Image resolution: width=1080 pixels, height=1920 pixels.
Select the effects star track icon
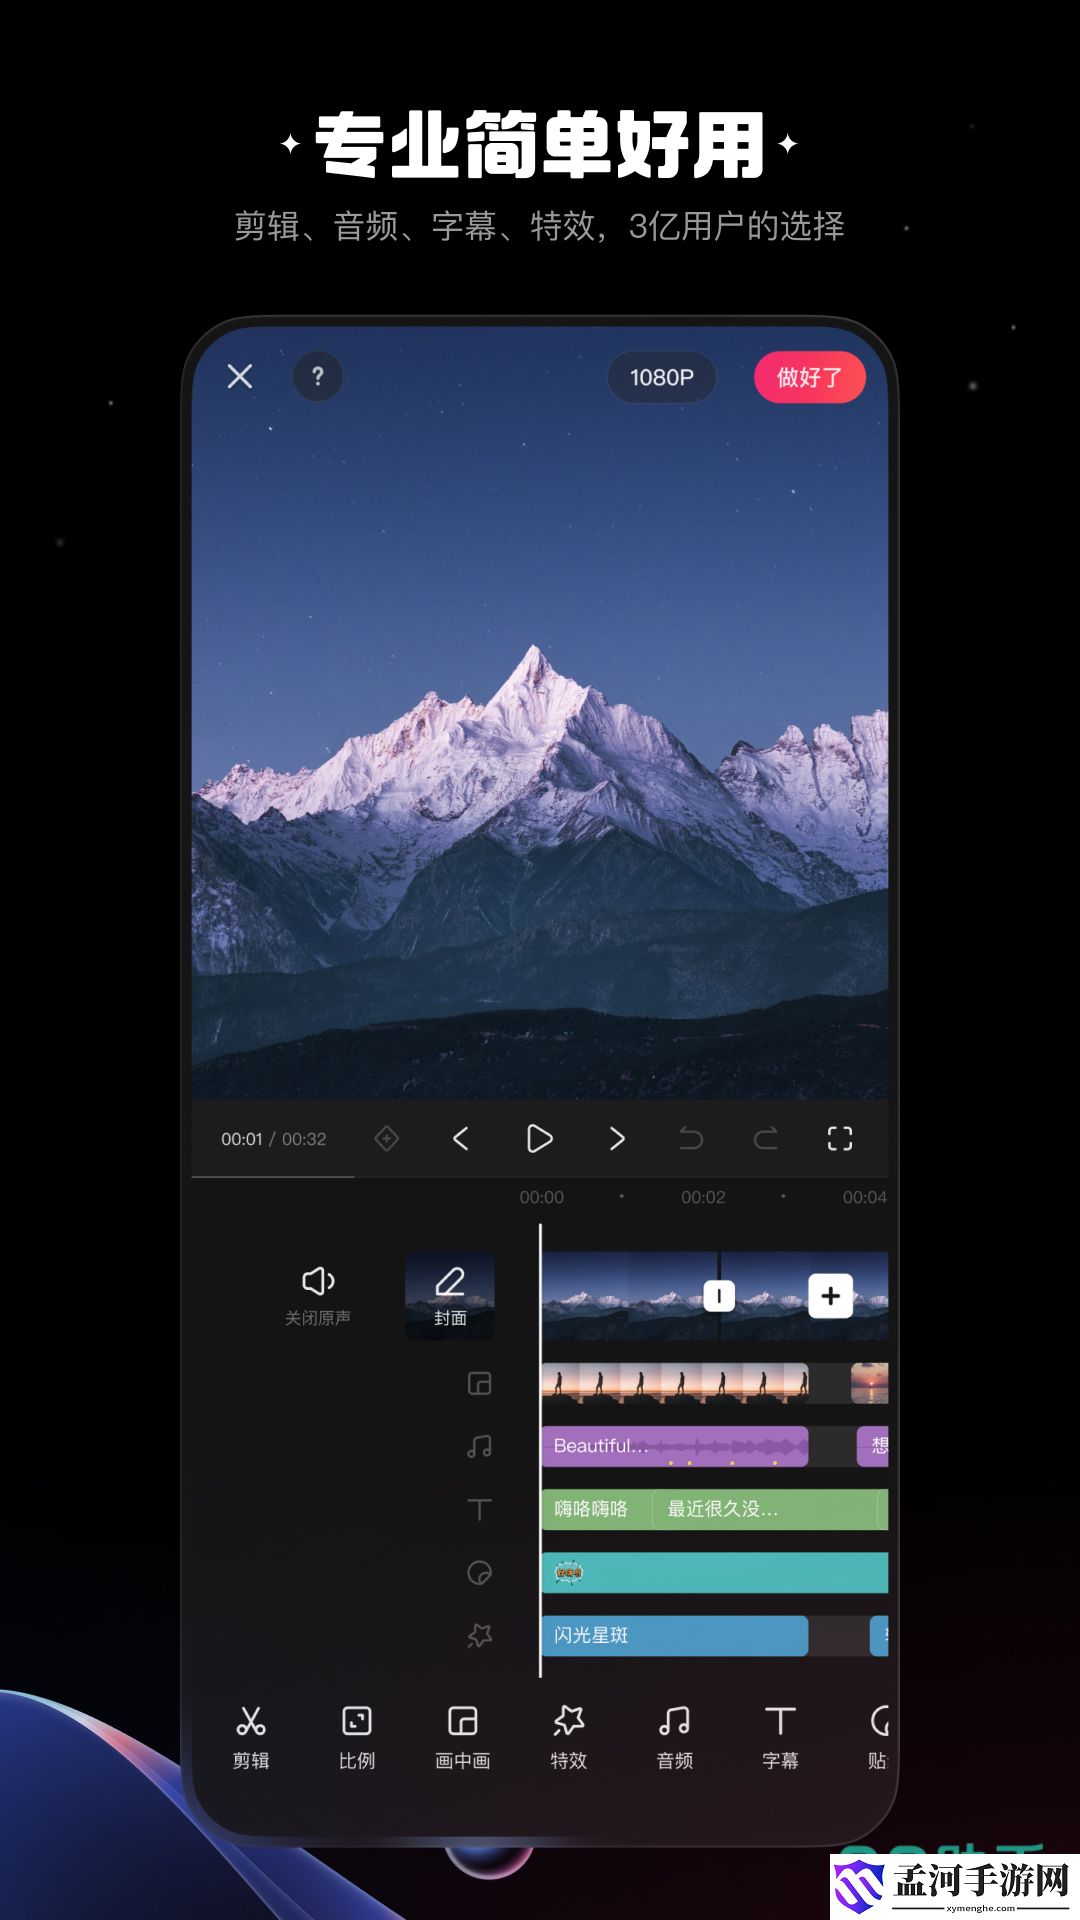point(480,1636)
